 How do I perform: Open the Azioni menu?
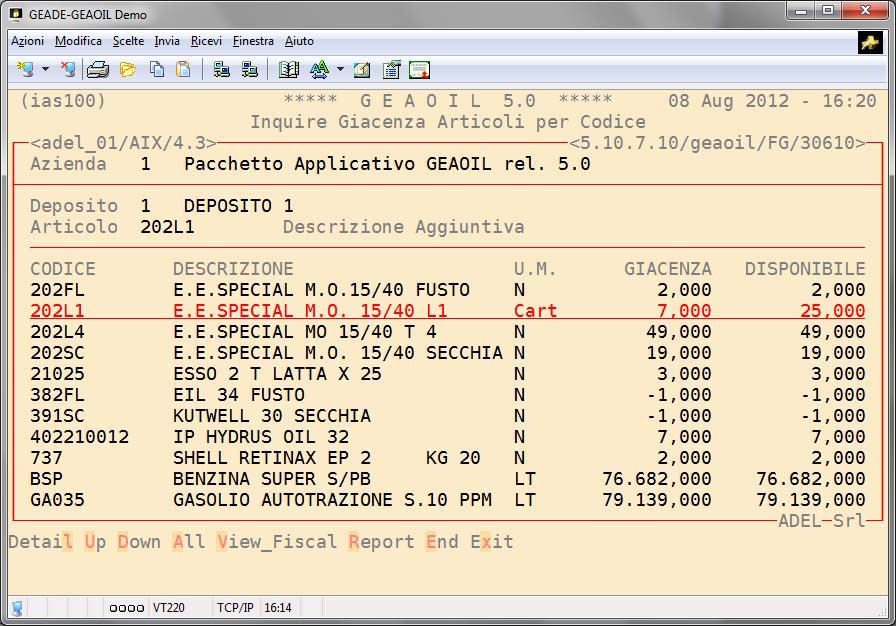(27, 41)
